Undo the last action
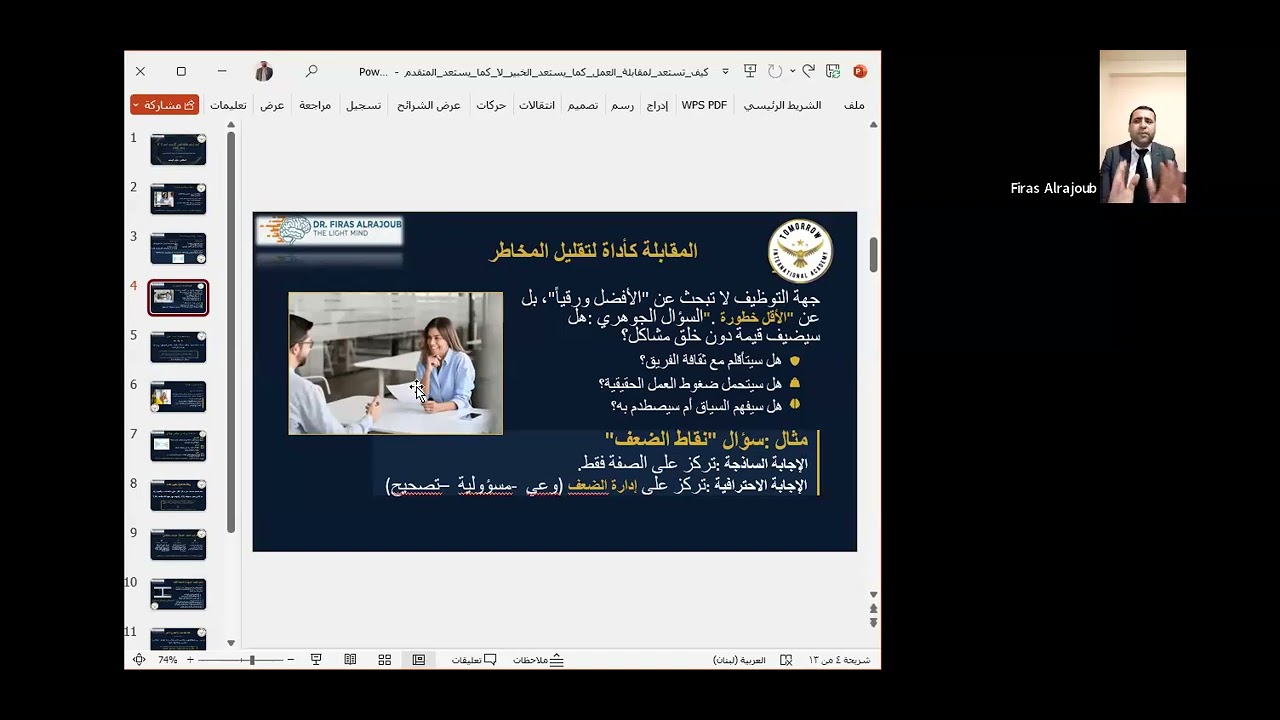This screenshot has width=1280, height=720. (808, 71)
